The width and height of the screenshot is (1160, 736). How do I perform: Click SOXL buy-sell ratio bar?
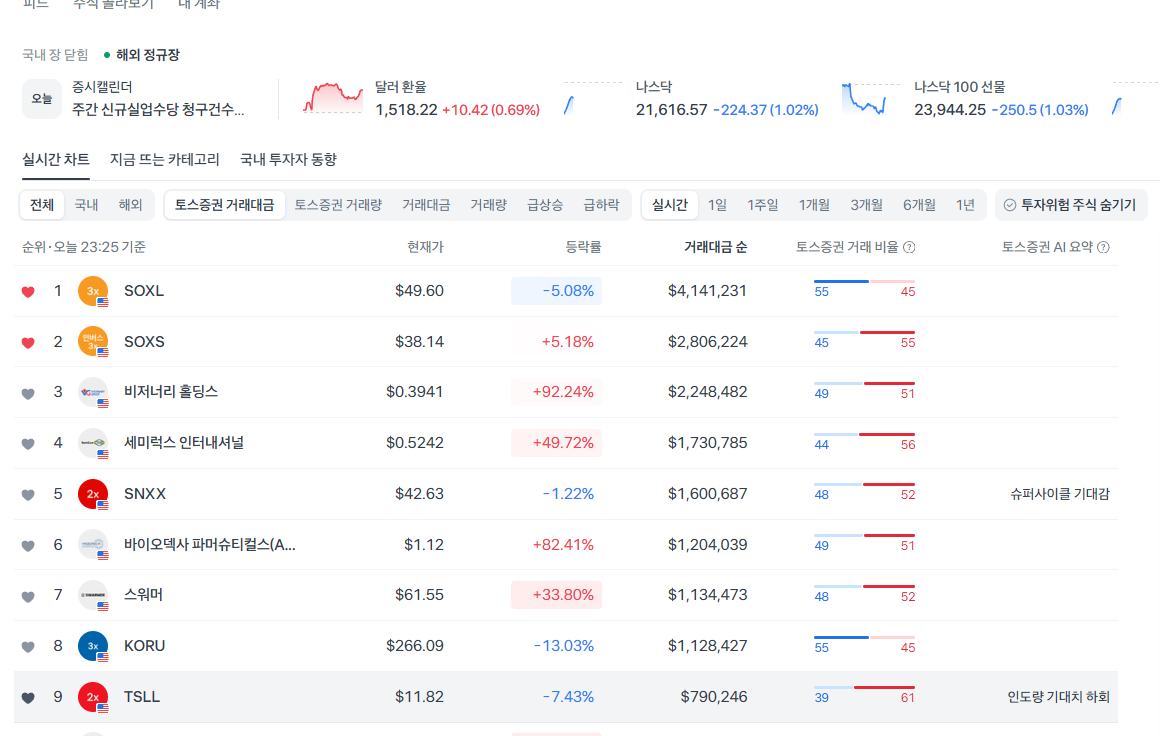click(864, 282)
